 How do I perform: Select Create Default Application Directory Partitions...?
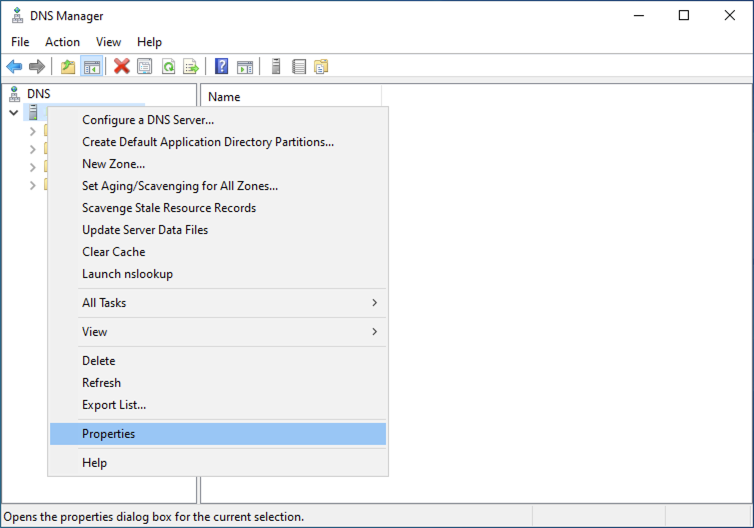tap(218, 142)
